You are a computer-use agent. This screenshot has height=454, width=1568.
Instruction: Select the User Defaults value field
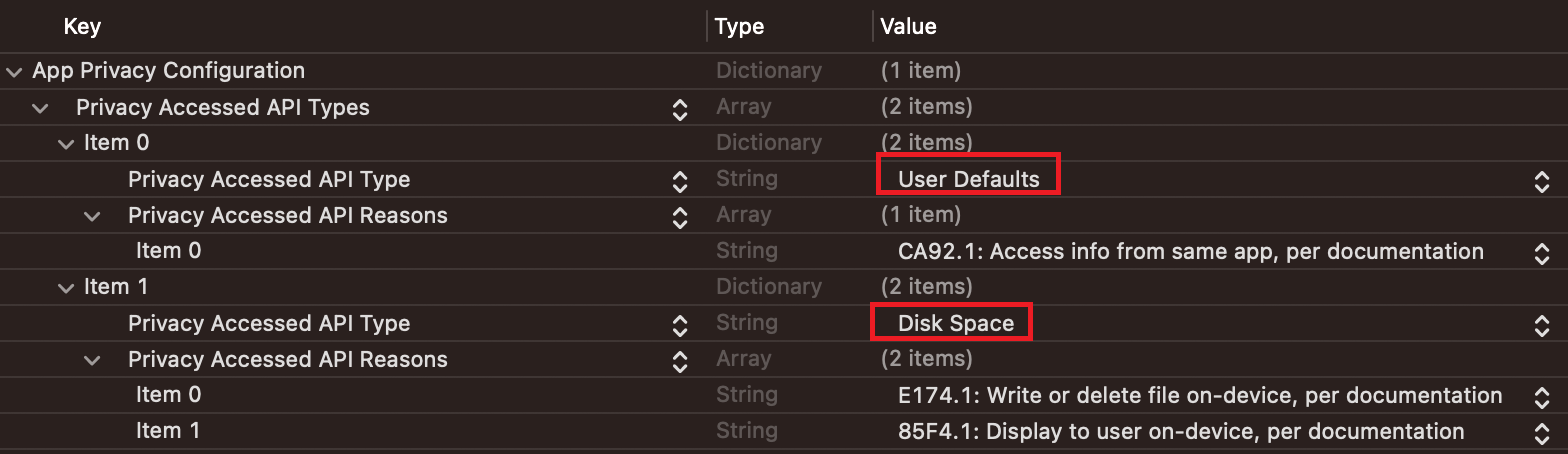point(968,180)
